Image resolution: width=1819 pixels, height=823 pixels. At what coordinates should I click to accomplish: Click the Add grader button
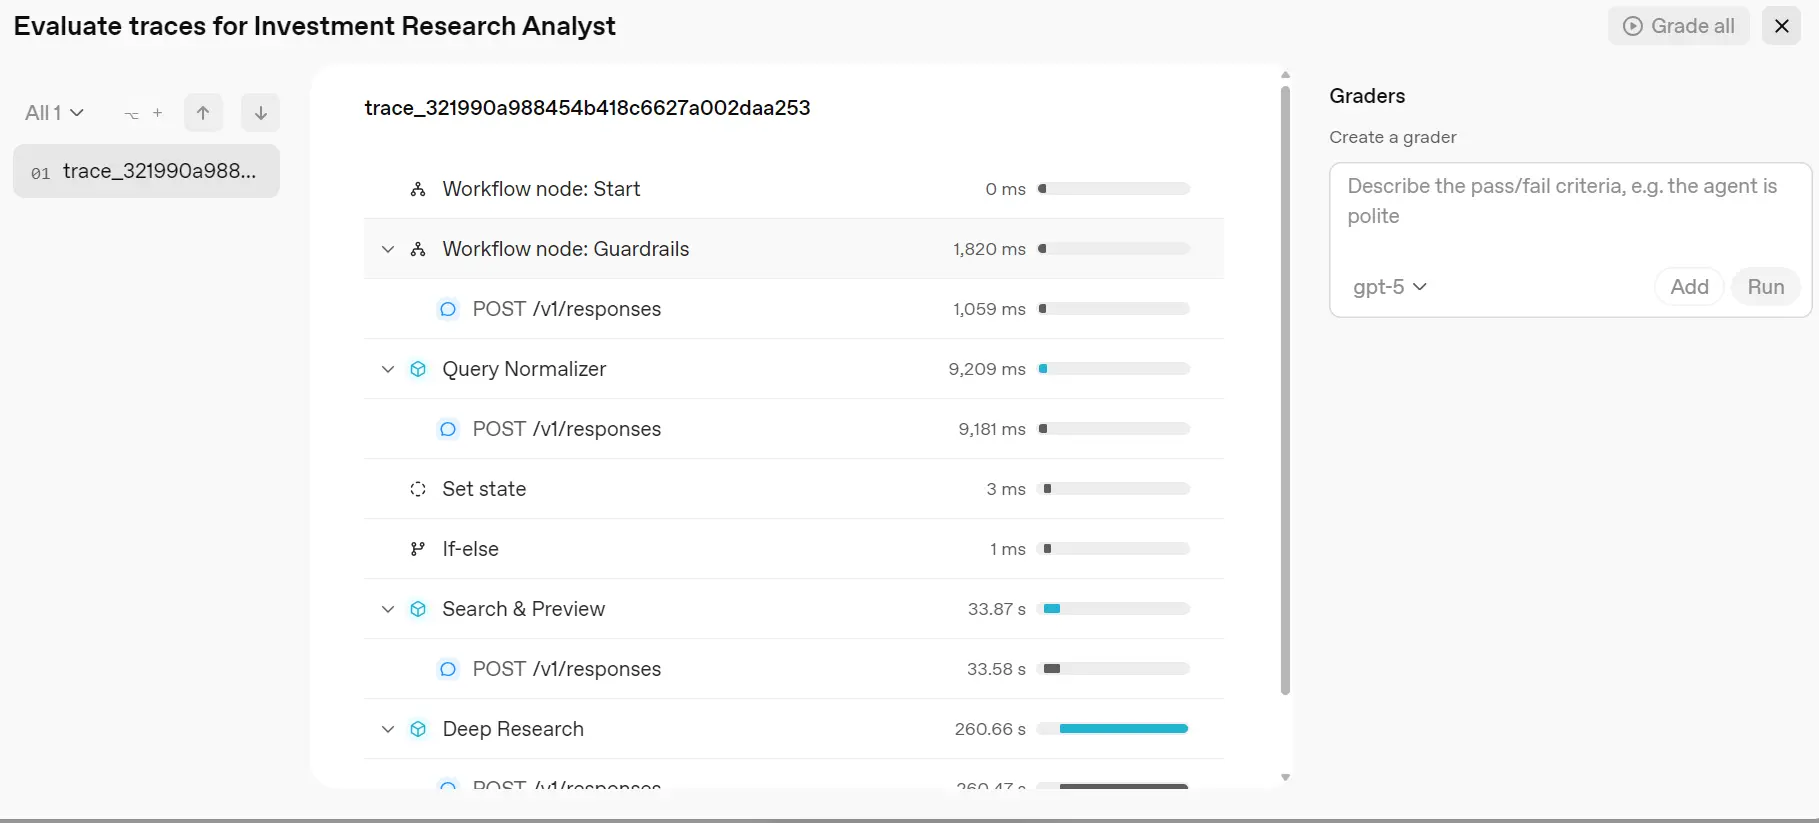pos(1689,287)
